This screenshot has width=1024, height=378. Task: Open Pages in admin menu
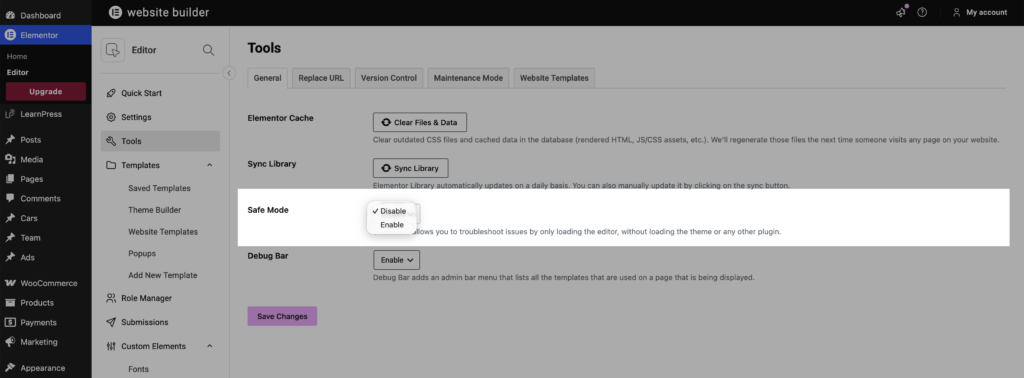click(x=46, y=179)
